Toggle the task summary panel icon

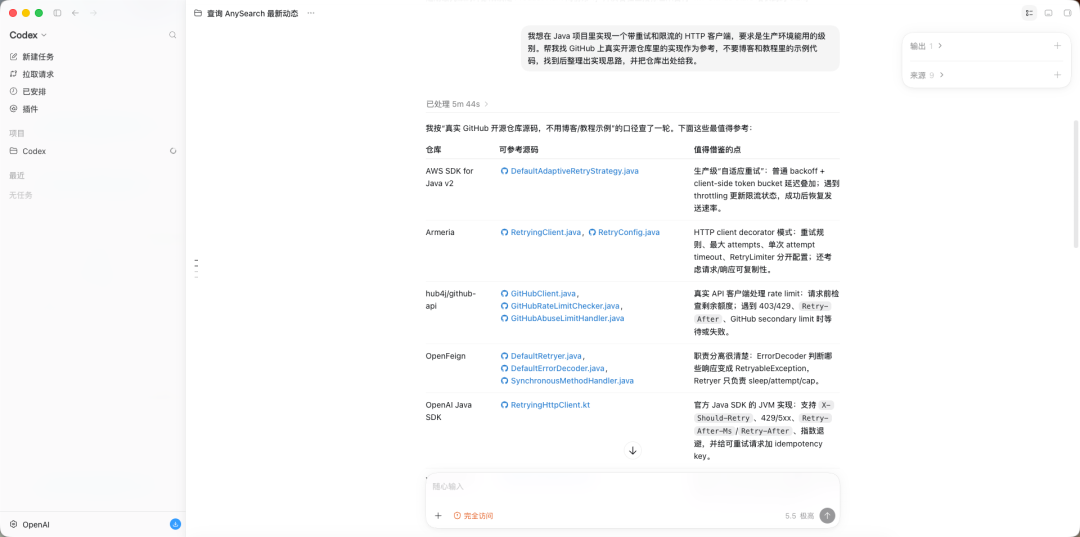point(1029,13)
